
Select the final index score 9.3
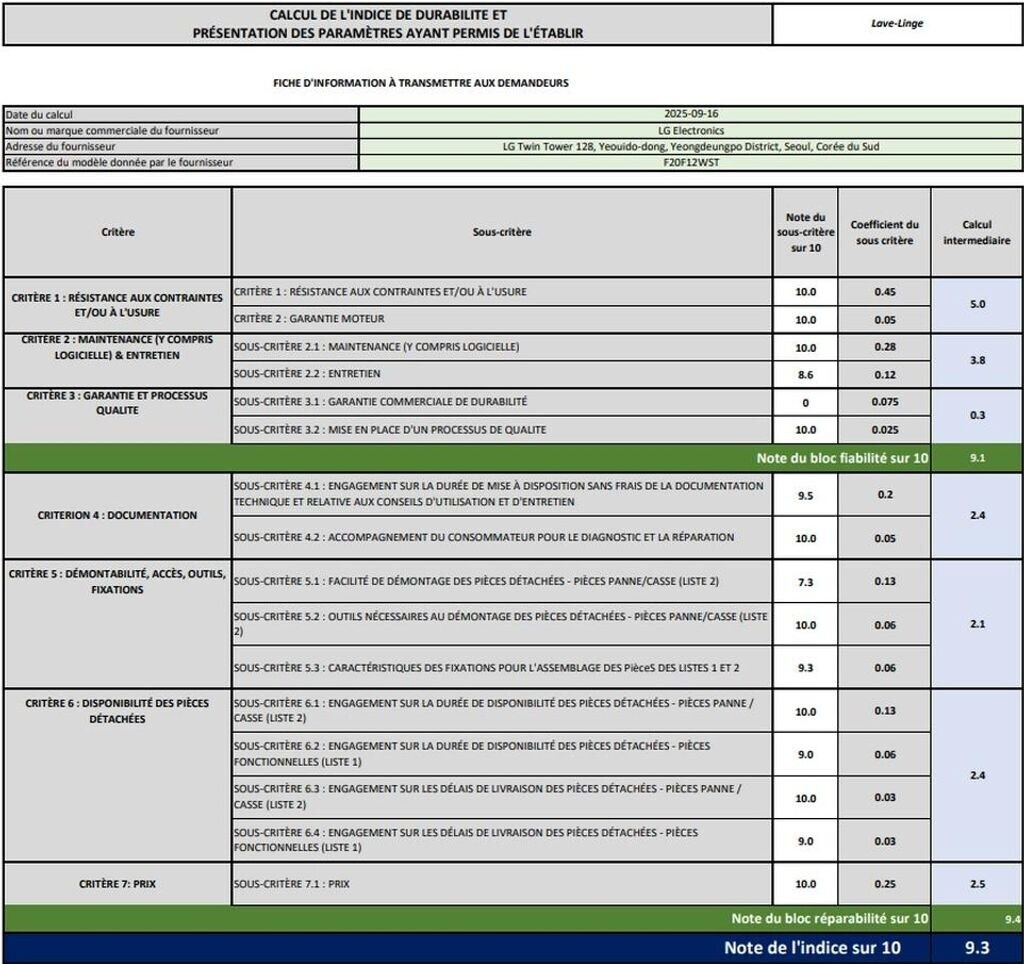coord(977,947)
